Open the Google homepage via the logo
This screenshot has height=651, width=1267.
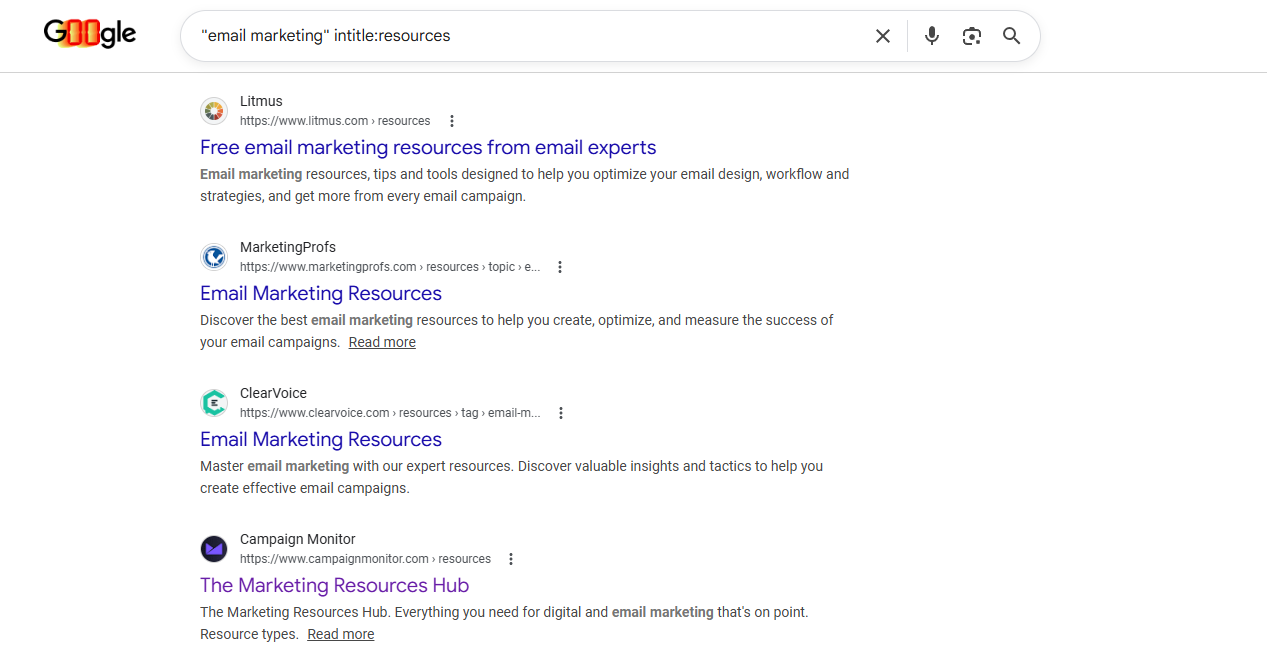pos(90,33)
